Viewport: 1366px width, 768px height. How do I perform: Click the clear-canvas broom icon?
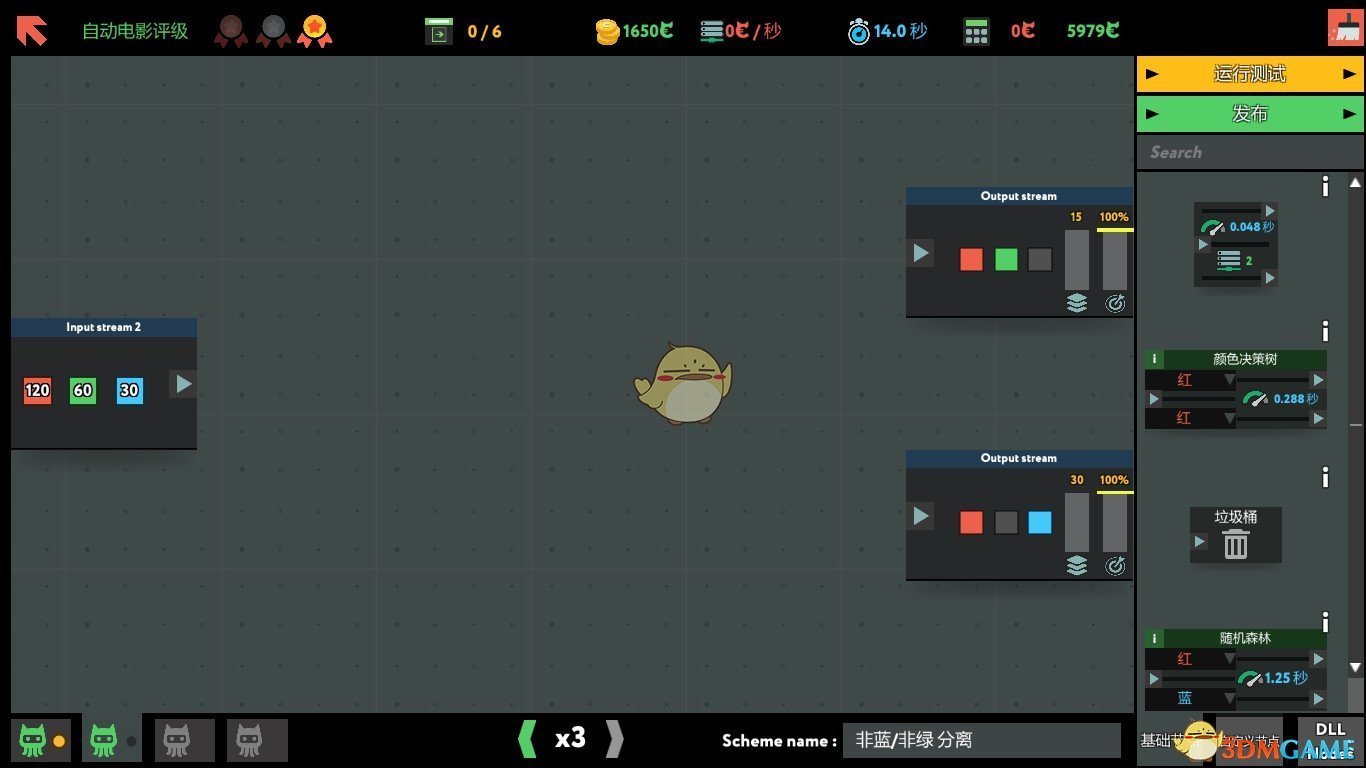[1345, 28]
